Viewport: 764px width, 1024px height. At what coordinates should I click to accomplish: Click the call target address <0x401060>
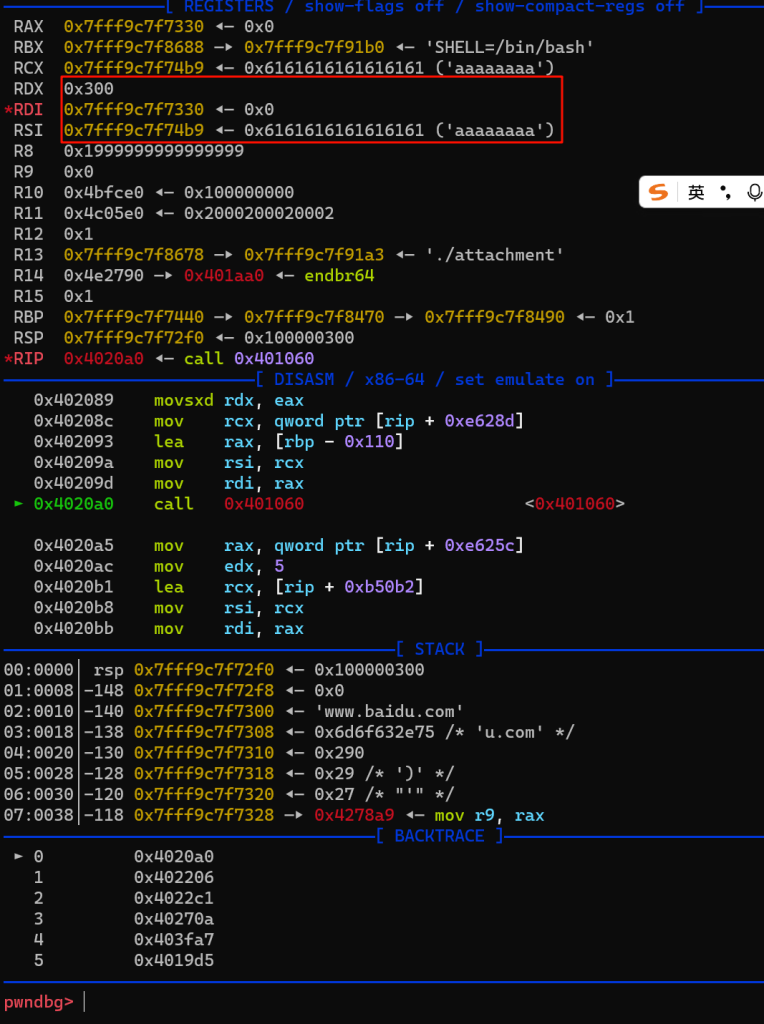coord(574,504)
